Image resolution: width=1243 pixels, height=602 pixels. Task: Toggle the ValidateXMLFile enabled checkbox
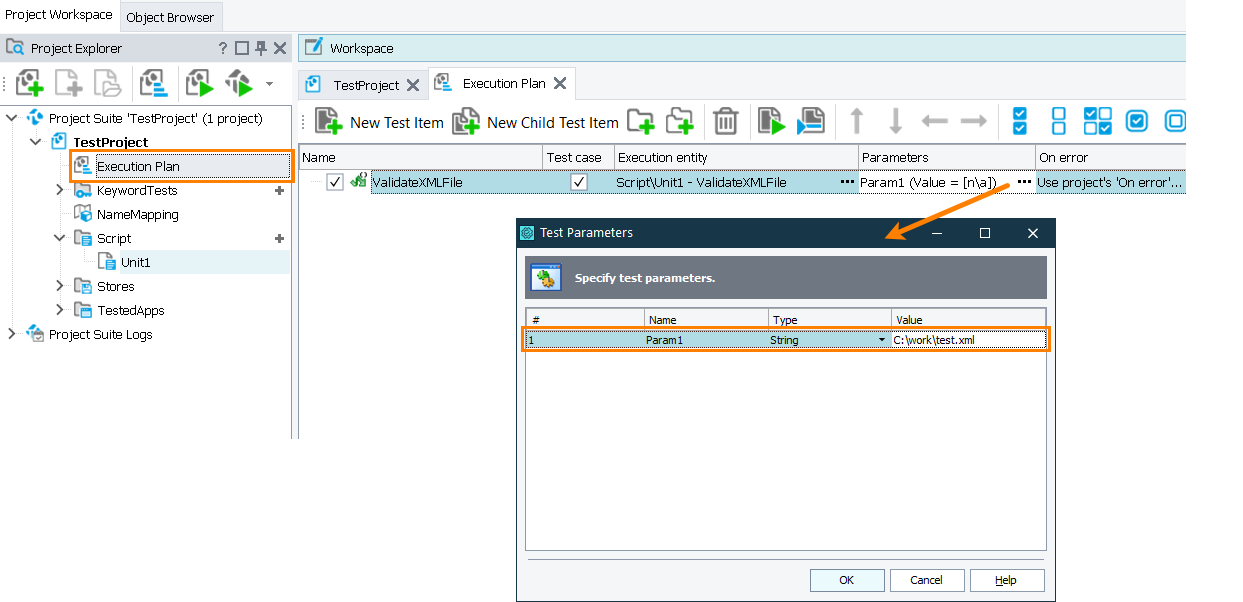(335, 182)
